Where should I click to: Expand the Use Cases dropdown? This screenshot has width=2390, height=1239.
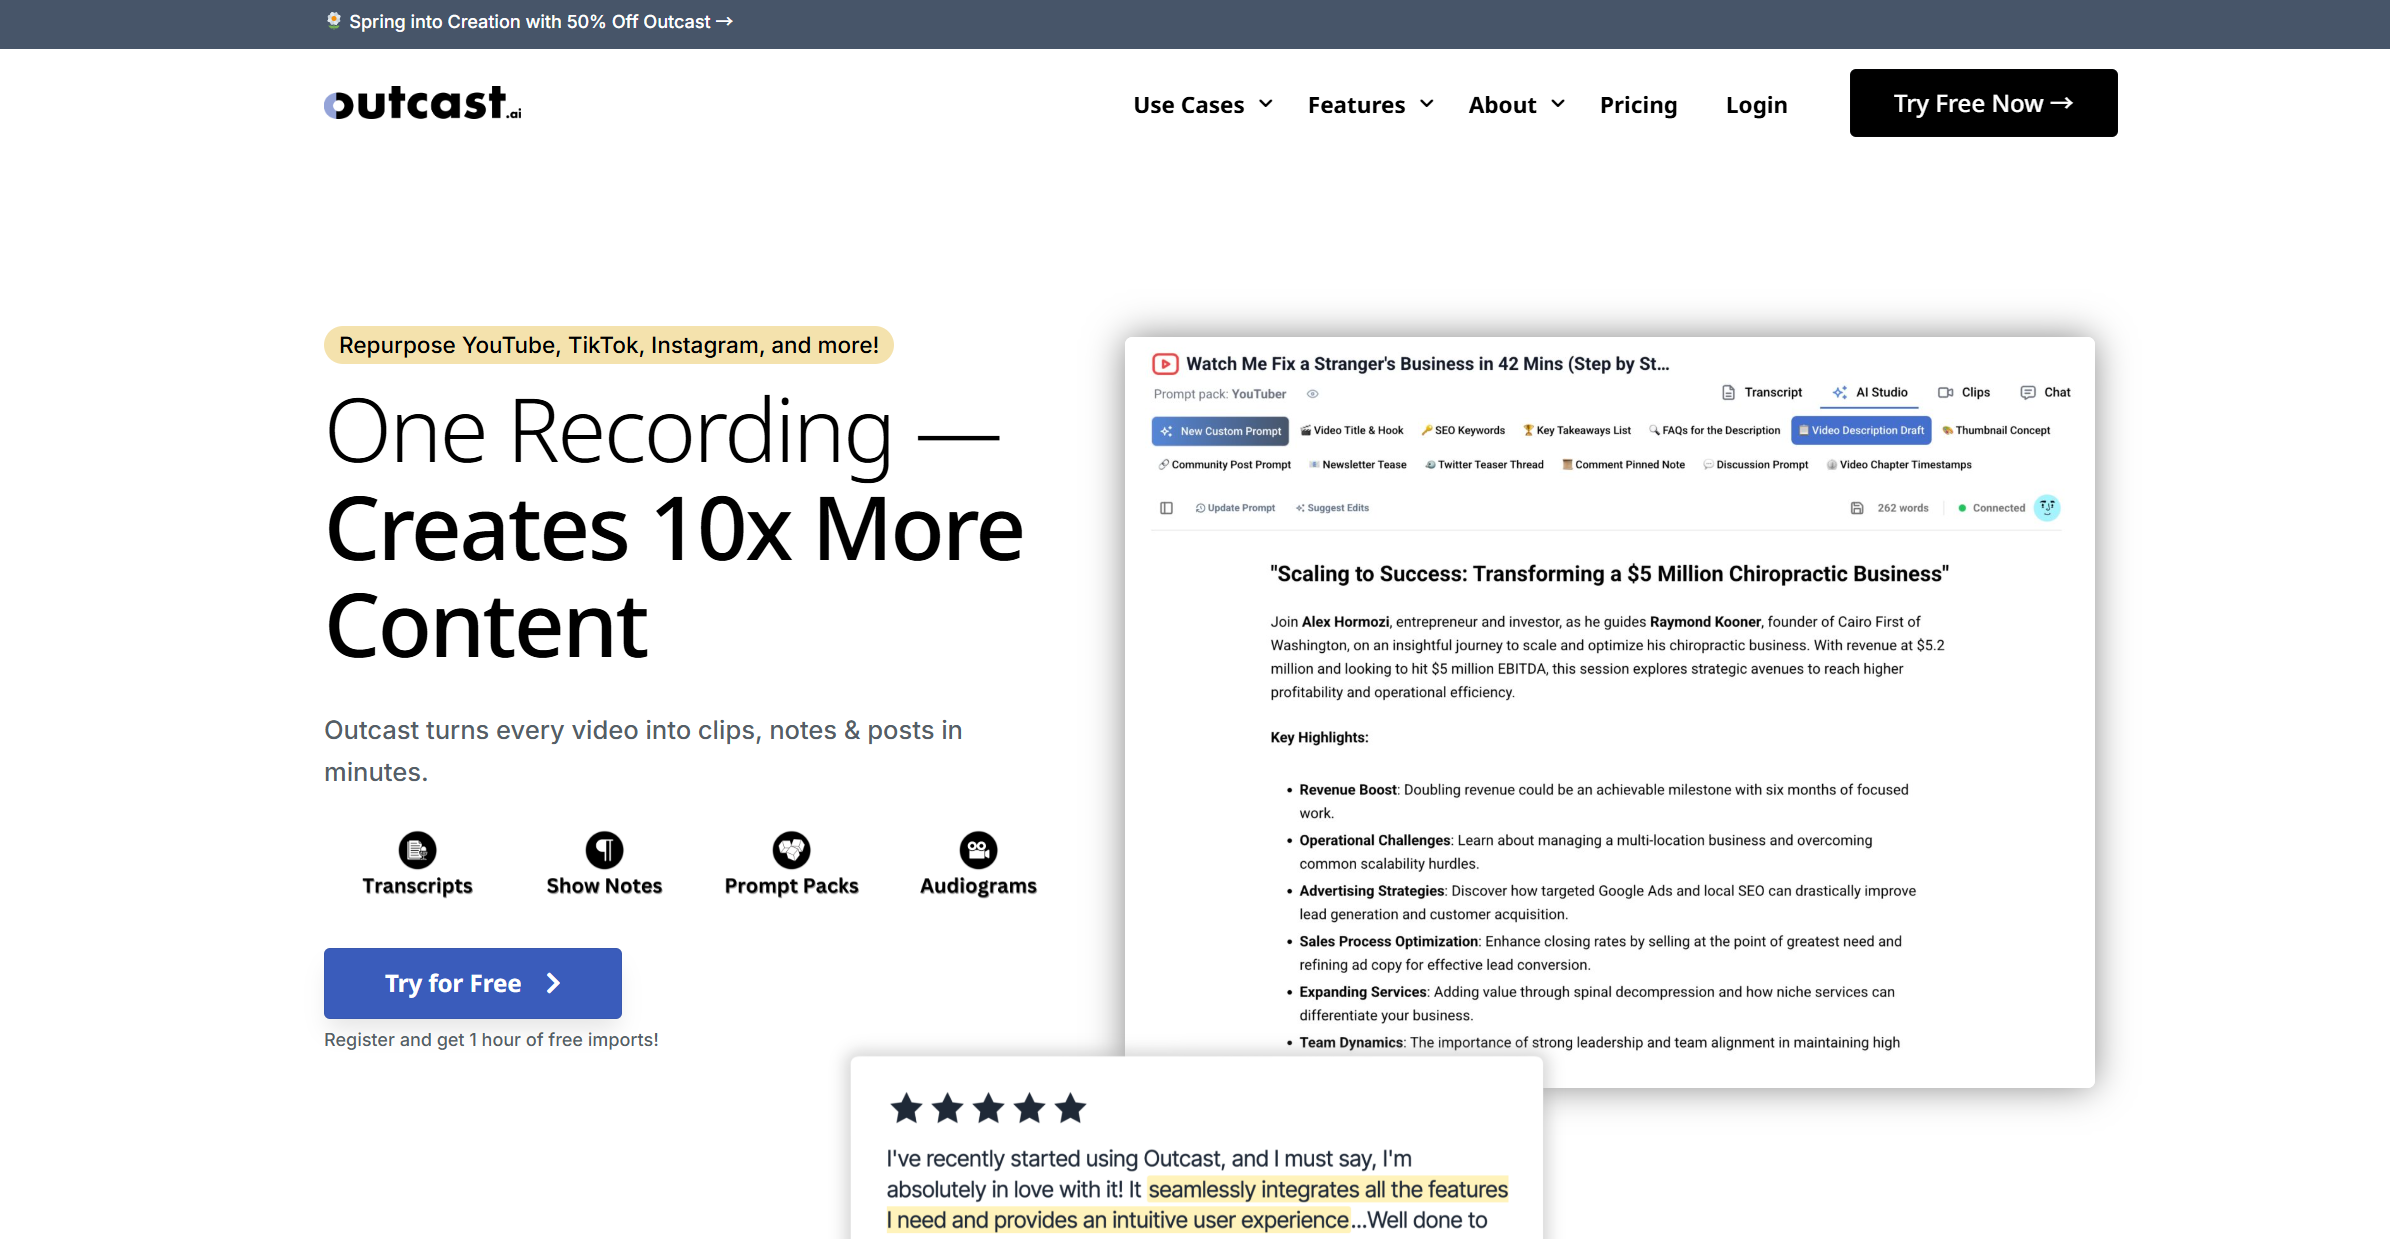pyautogui.click(x=1203, y=105)
